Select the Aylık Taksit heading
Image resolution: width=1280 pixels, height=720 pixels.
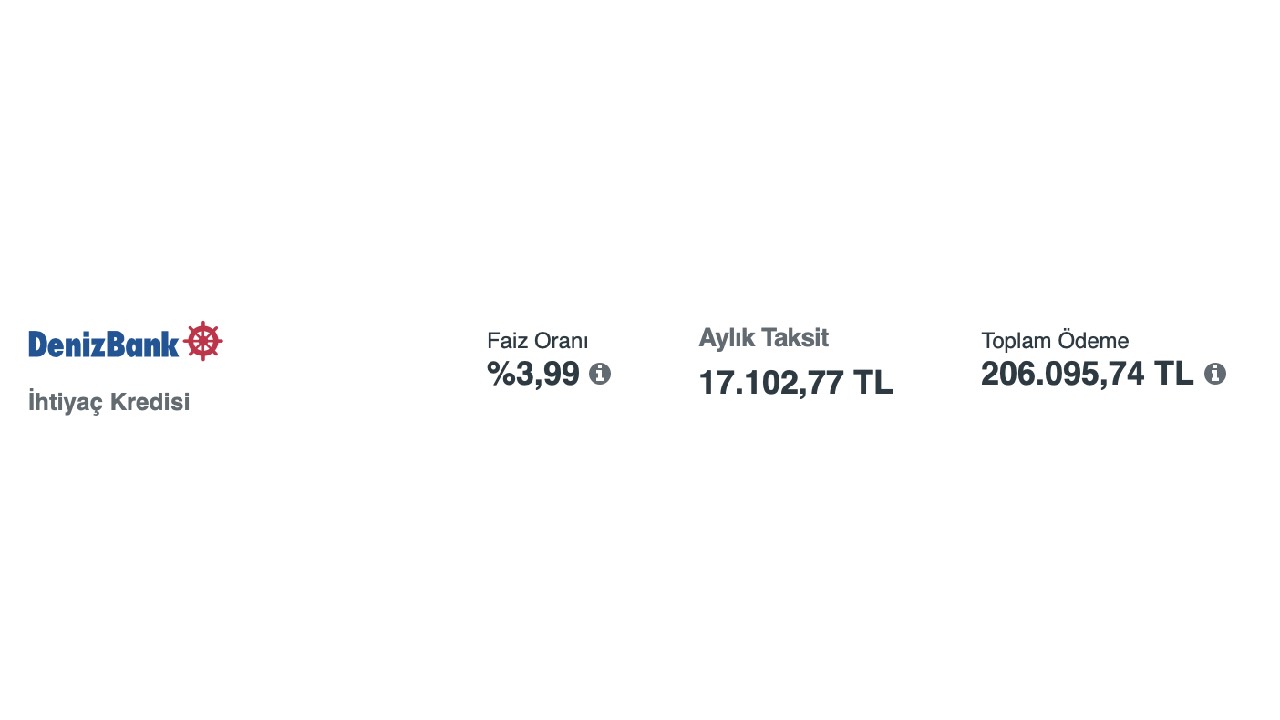coord(763,338)
